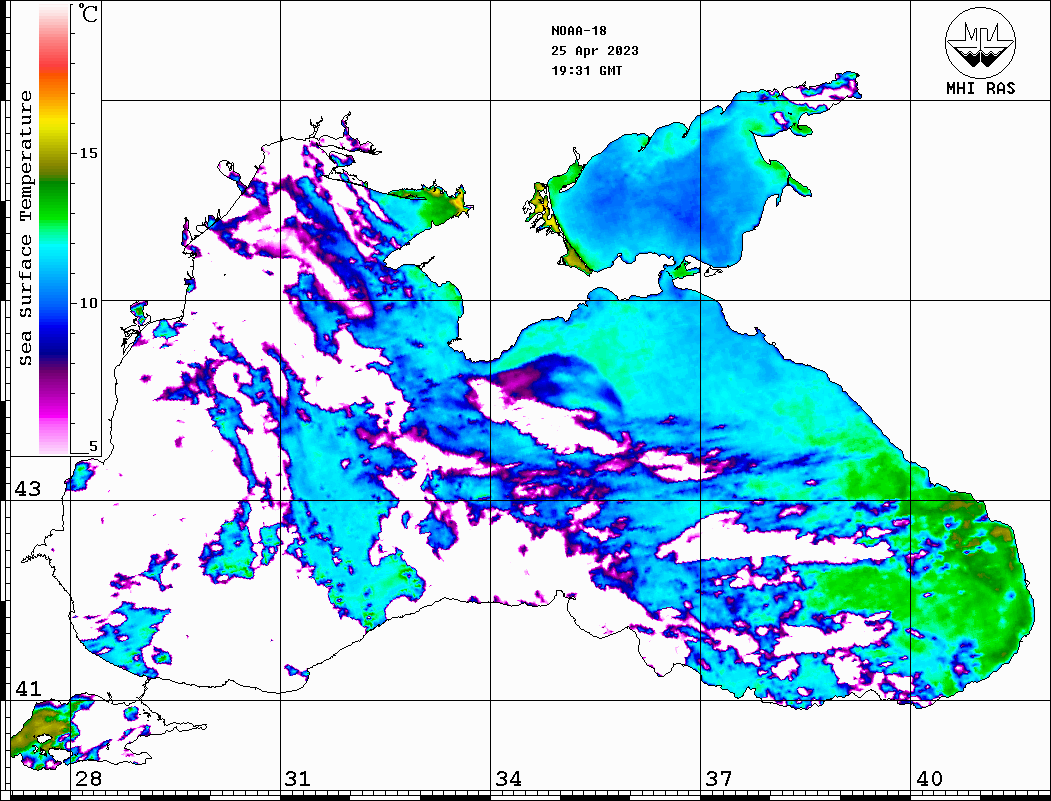Click the °C unit label

tap(88, 13)
